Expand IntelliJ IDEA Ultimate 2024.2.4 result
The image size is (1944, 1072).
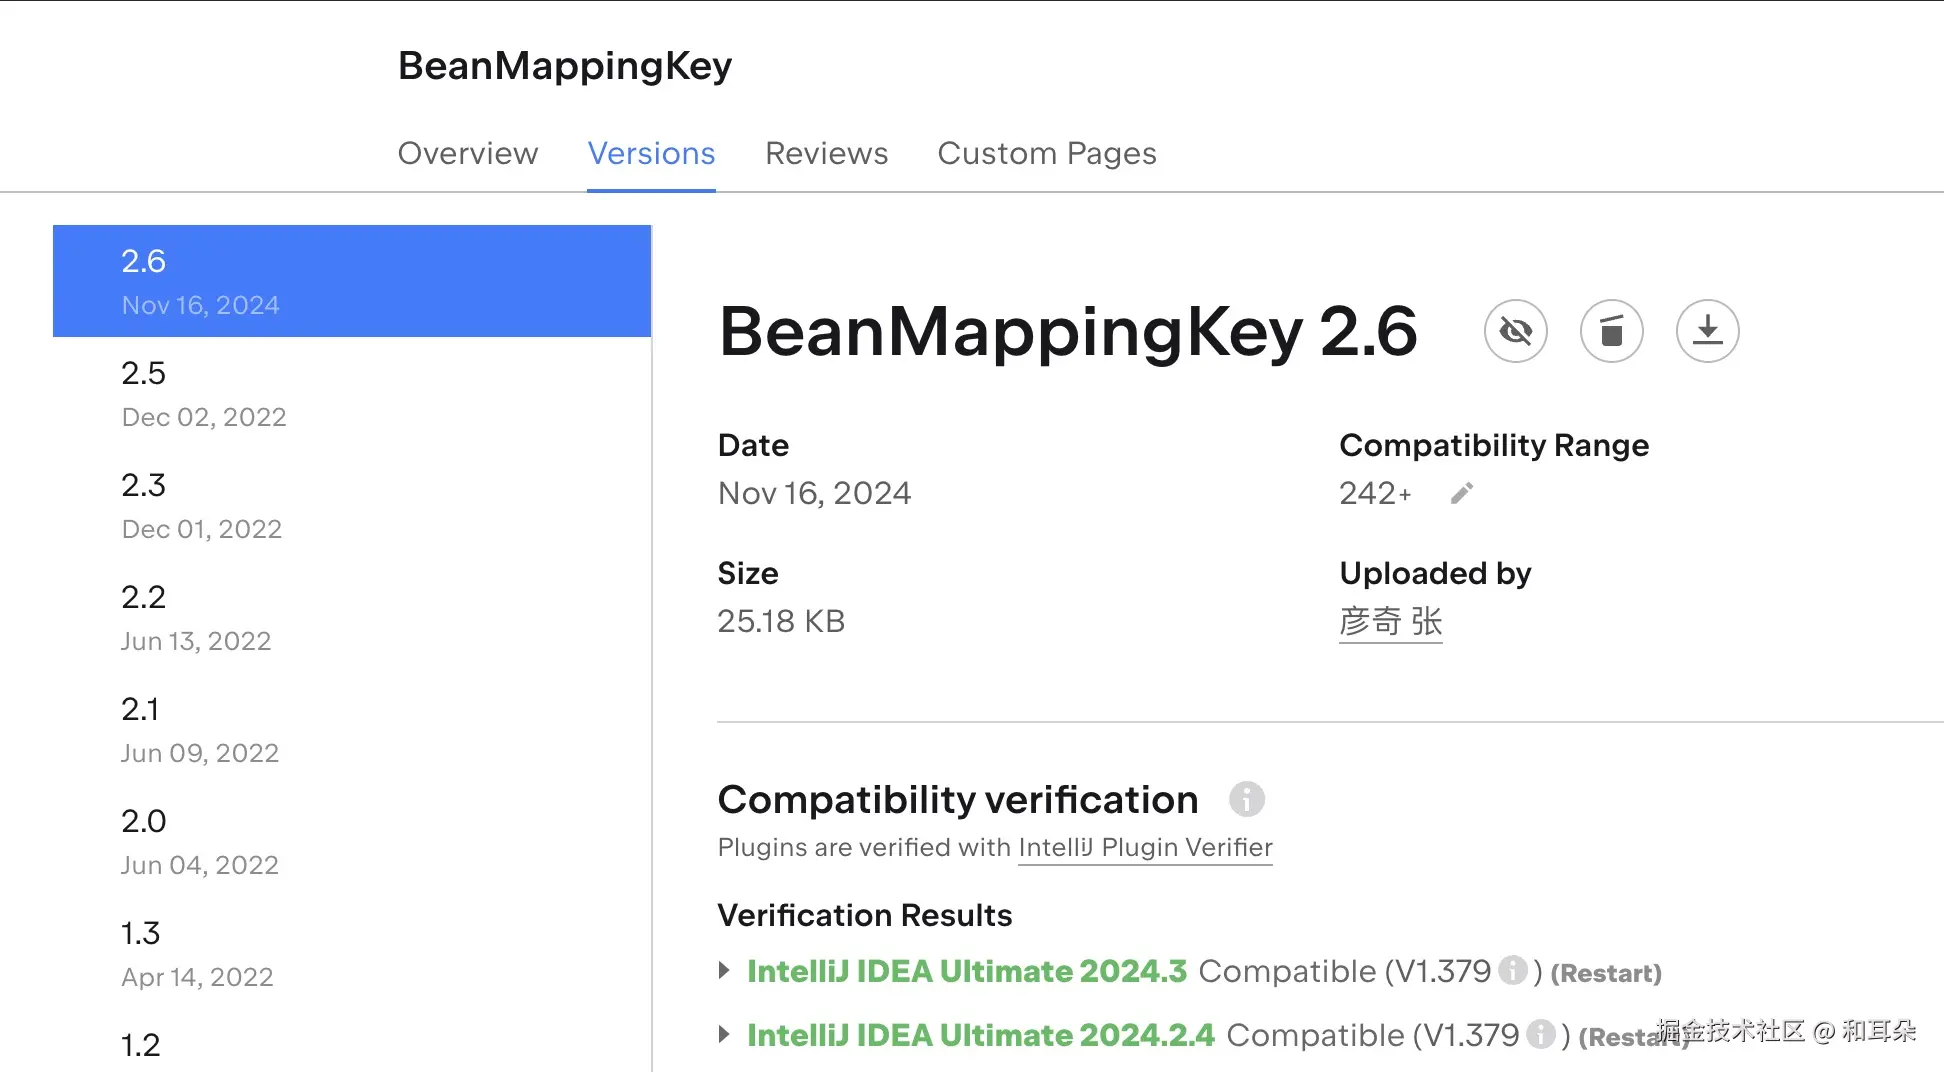click(x=725, y=1034)
